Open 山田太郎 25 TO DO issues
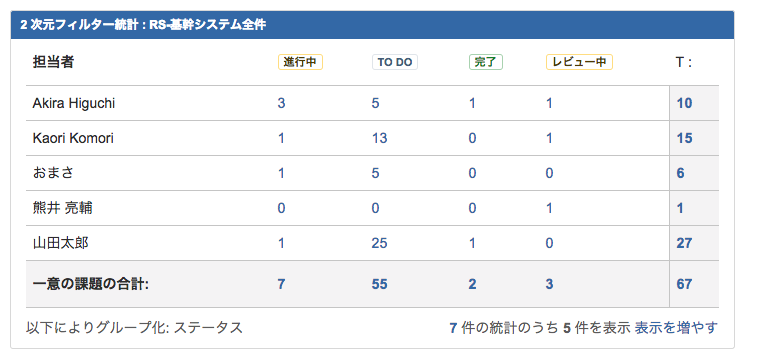Image resolution: width=758 pixels, height=364 pixels. coord(379,243)
